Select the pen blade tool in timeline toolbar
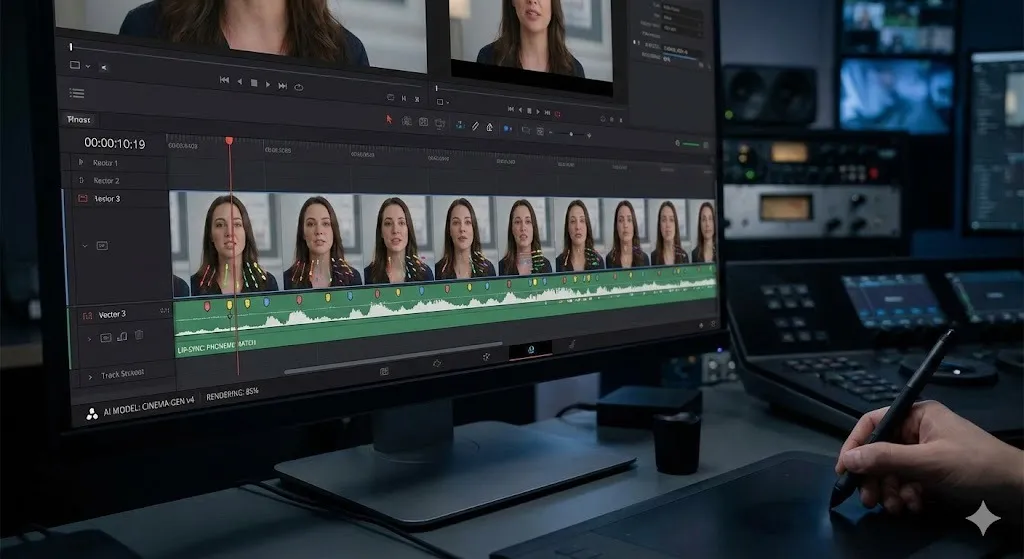 [x=475, y=126]
